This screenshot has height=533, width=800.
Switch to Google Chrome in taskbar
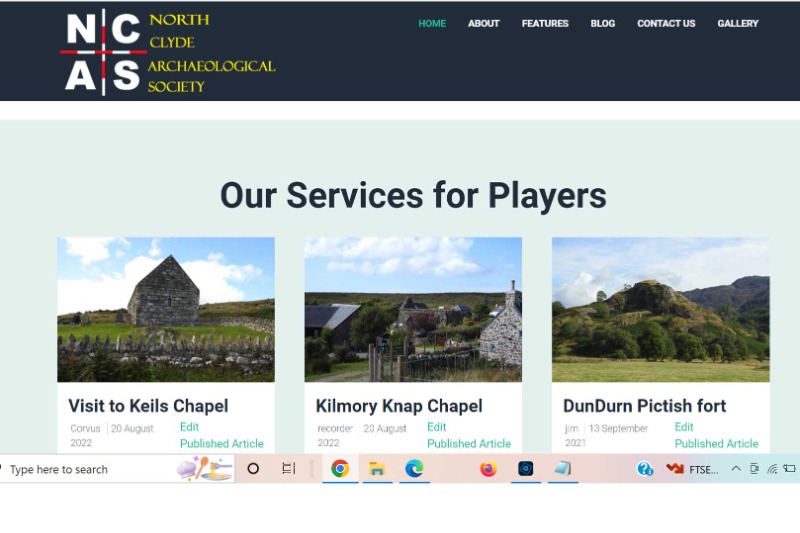coord(340,468)
